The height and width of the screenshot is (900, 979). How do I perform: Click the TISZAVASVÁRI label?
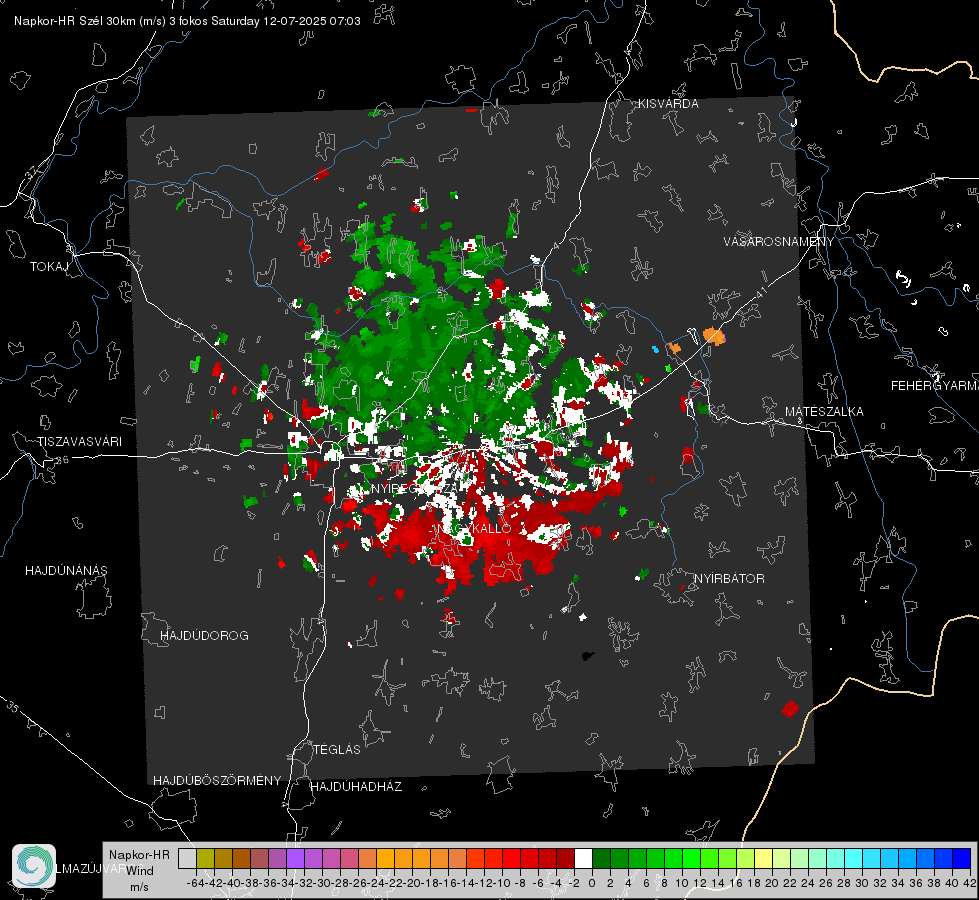pos(79,442)
